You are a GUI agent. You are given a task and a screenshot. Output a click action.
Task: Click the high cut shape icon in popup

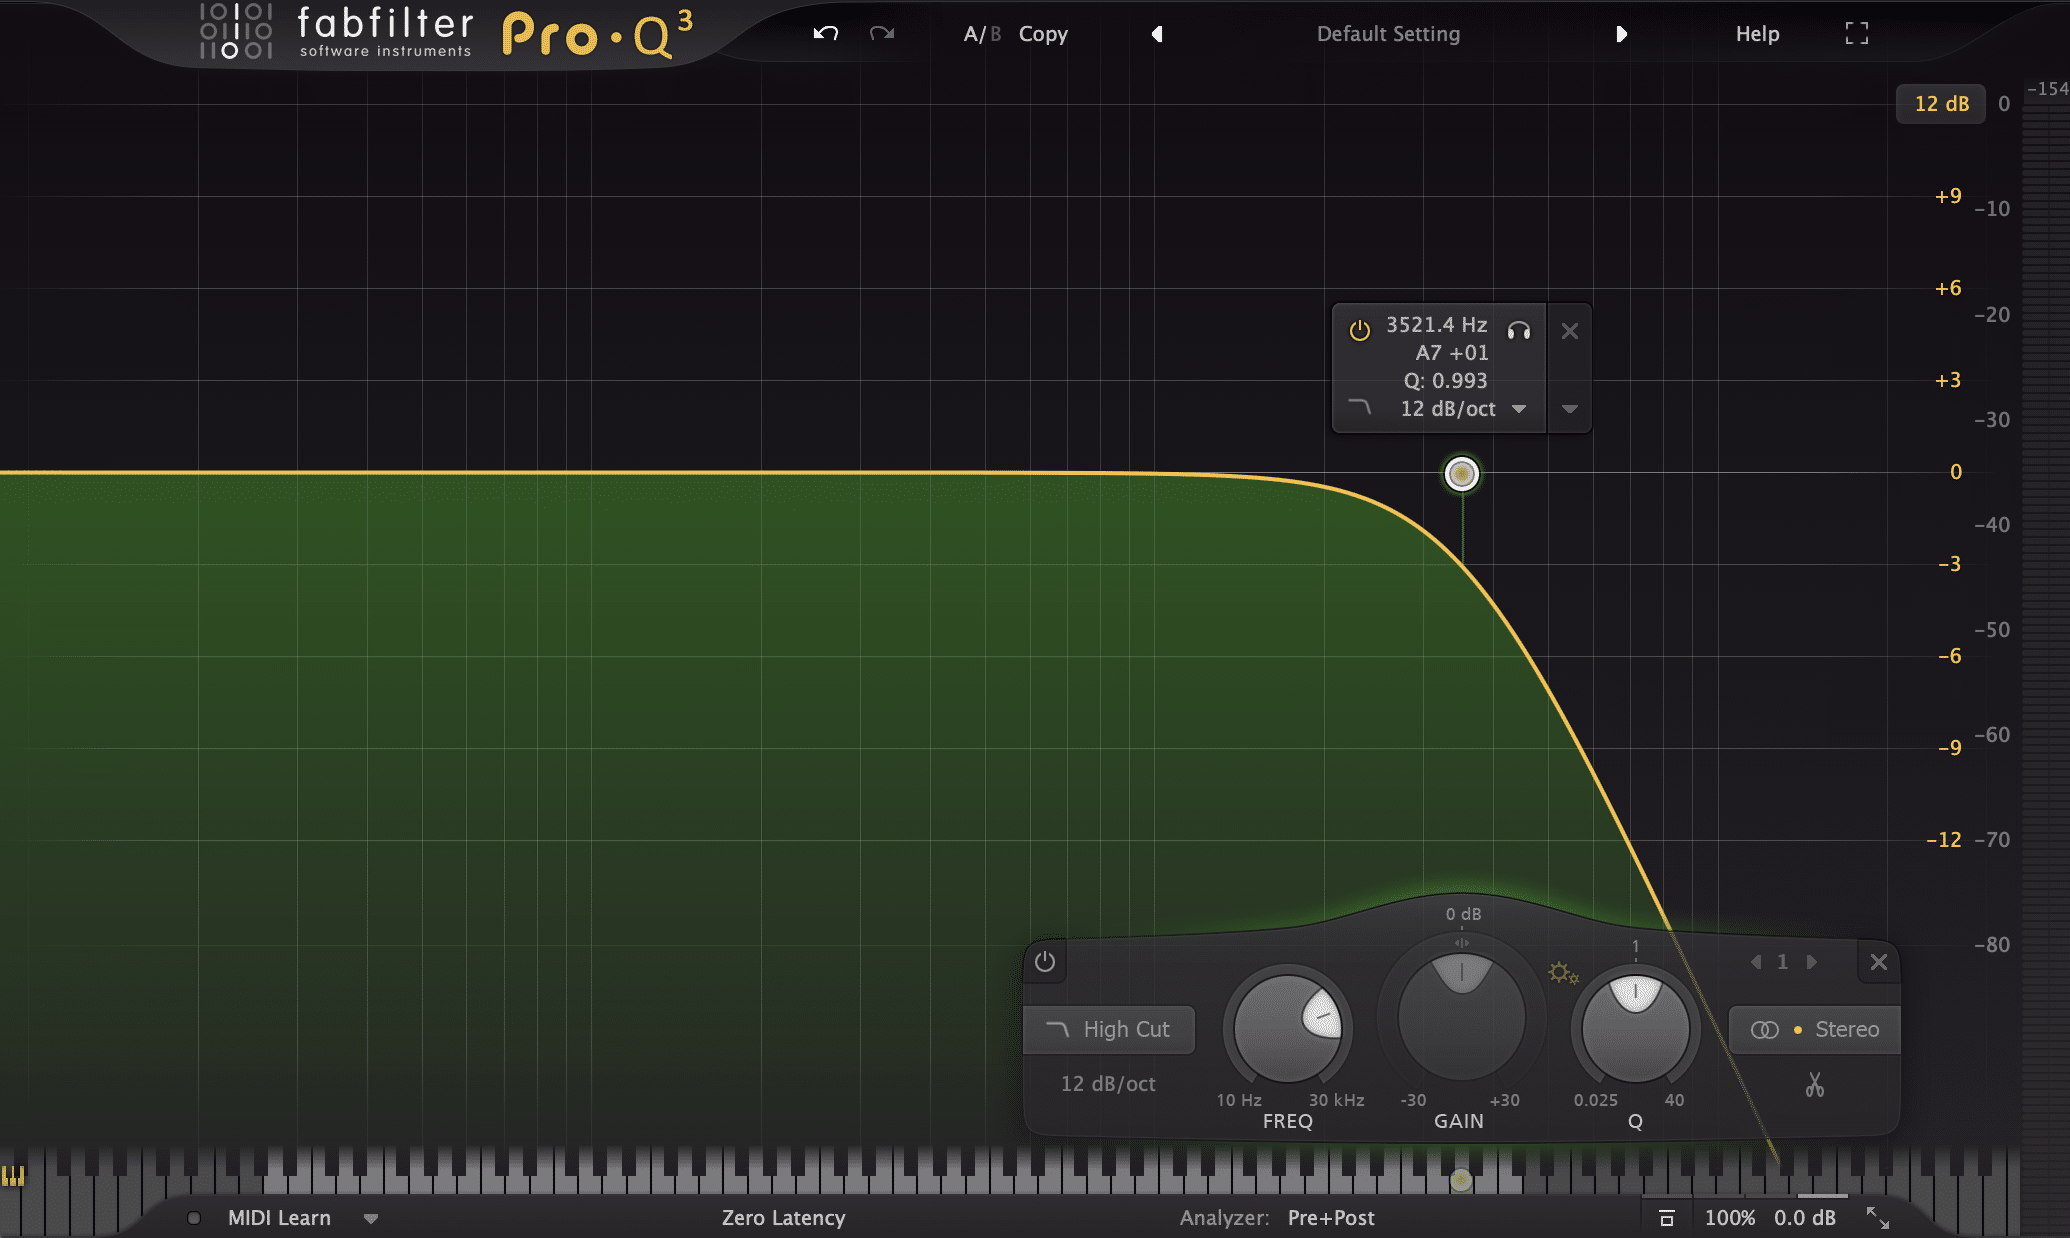[1360, 407]
